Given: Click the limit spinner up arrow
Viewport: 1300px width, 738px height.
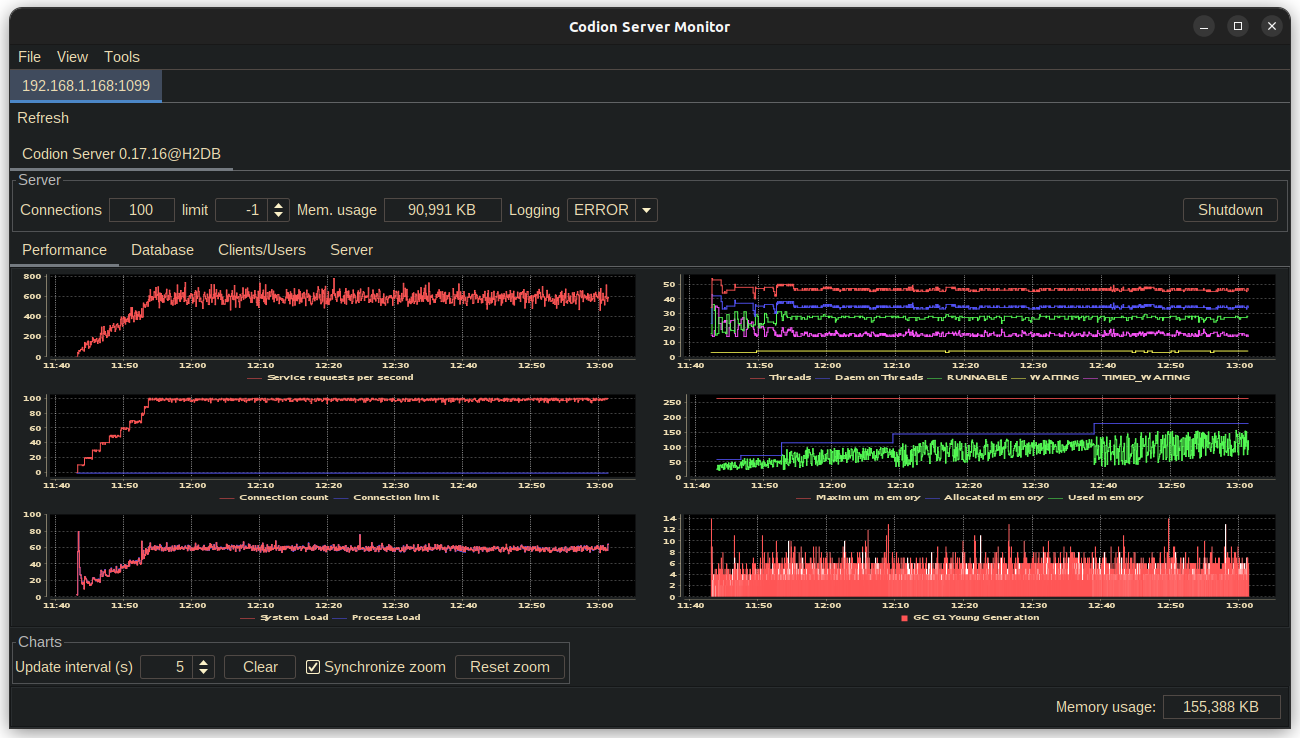Looking at the screenshot, I should pos(276,204).
